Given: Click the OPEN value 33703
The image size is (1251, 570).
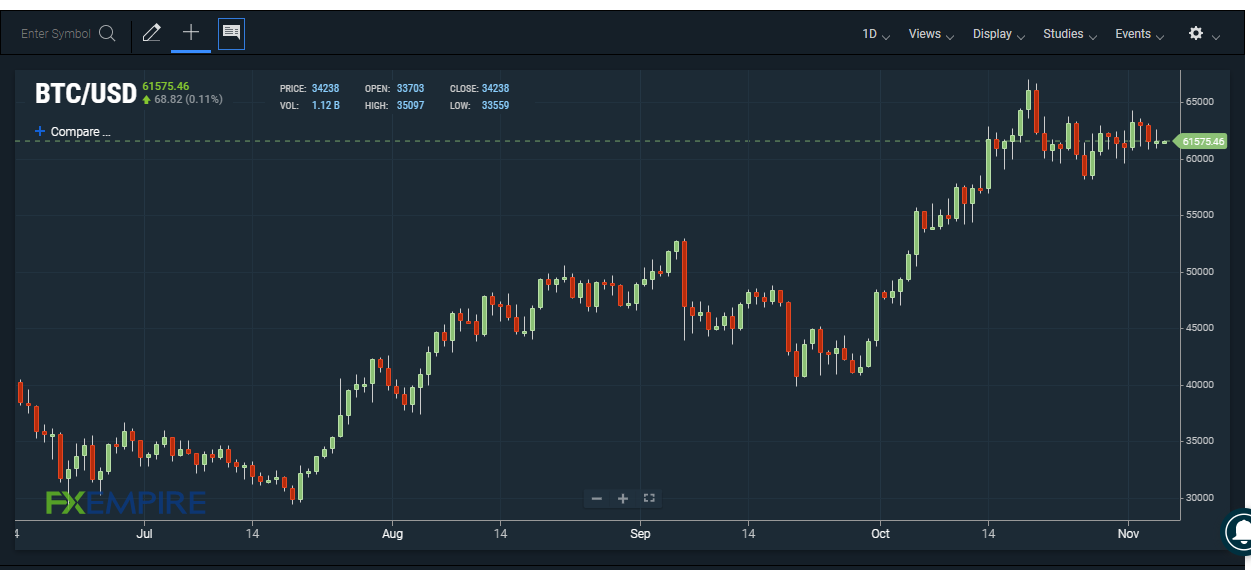Looking at the screenshot, I should (410, 88).
